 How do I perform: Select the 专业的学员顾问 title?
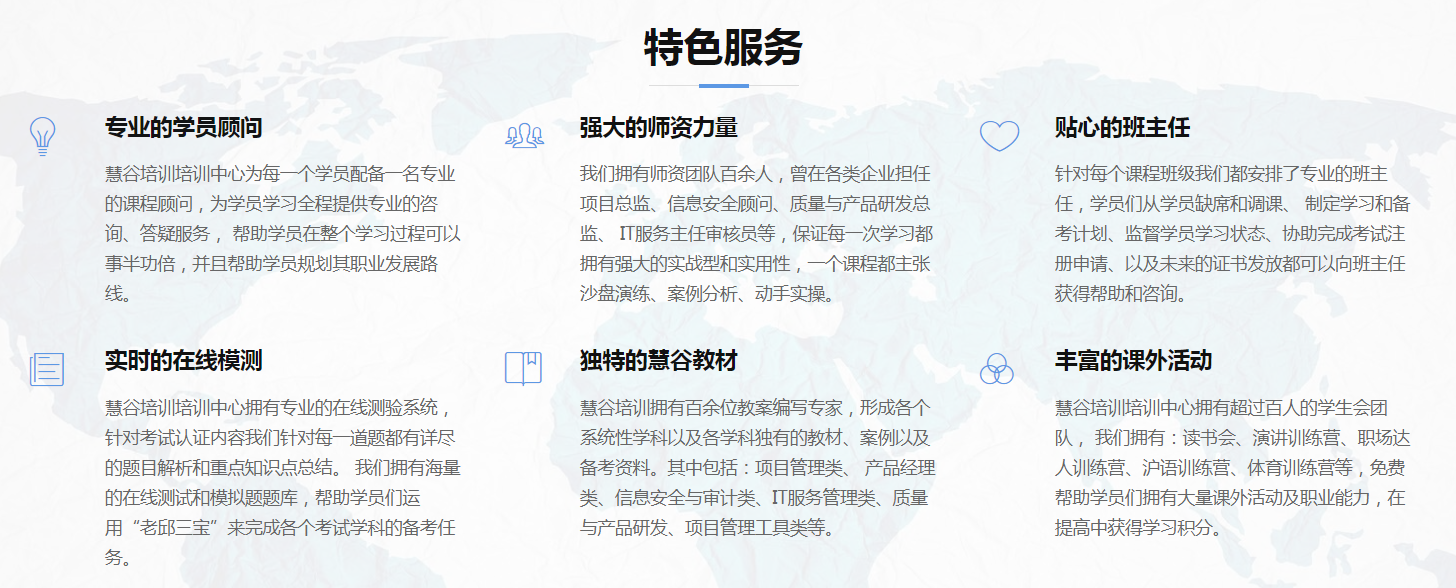click(x=184, y=128)
